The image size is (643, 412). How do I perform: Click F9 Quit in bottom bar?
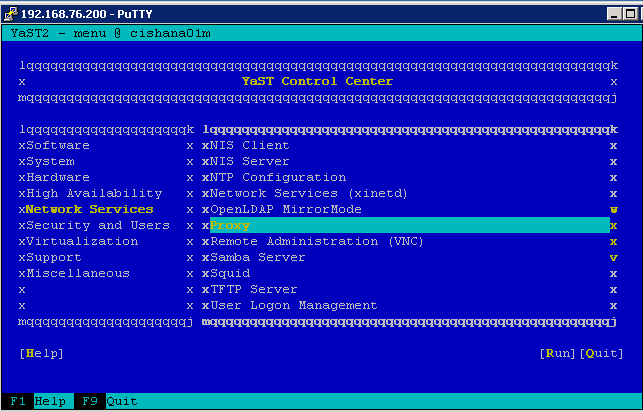point(109,401)
